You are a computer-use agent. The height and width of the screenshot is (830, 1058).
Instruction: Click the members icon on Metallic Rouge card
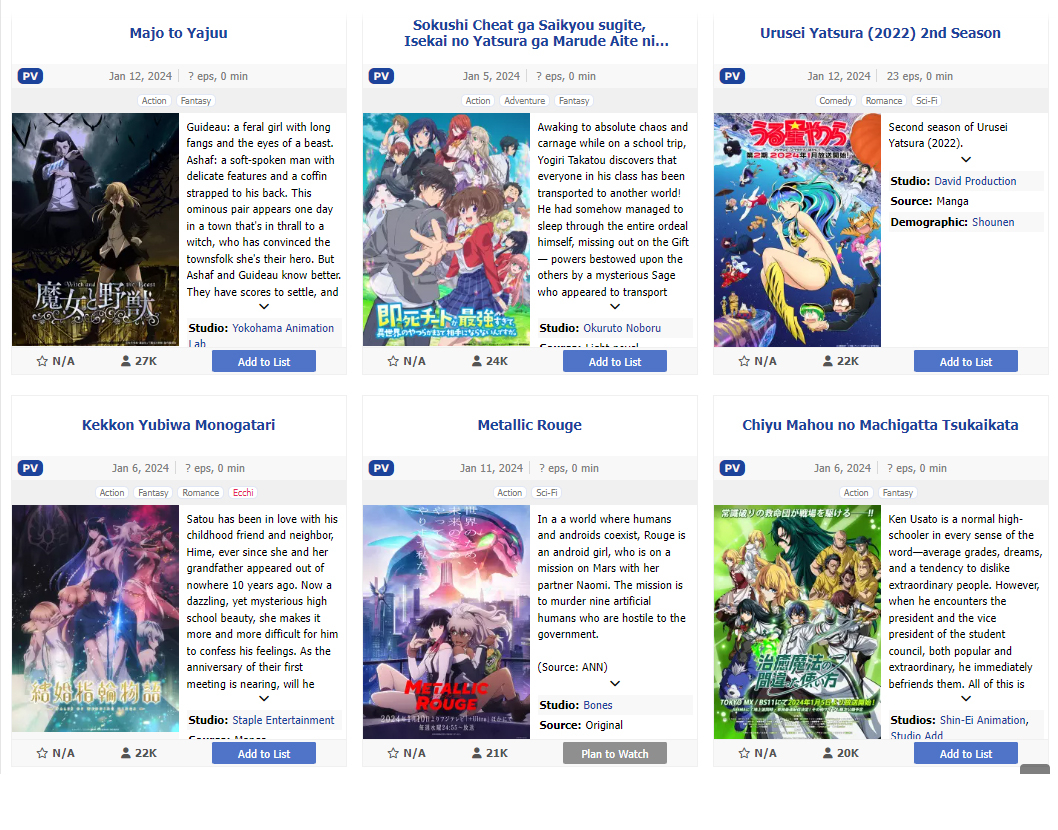[x=476, y=753]
